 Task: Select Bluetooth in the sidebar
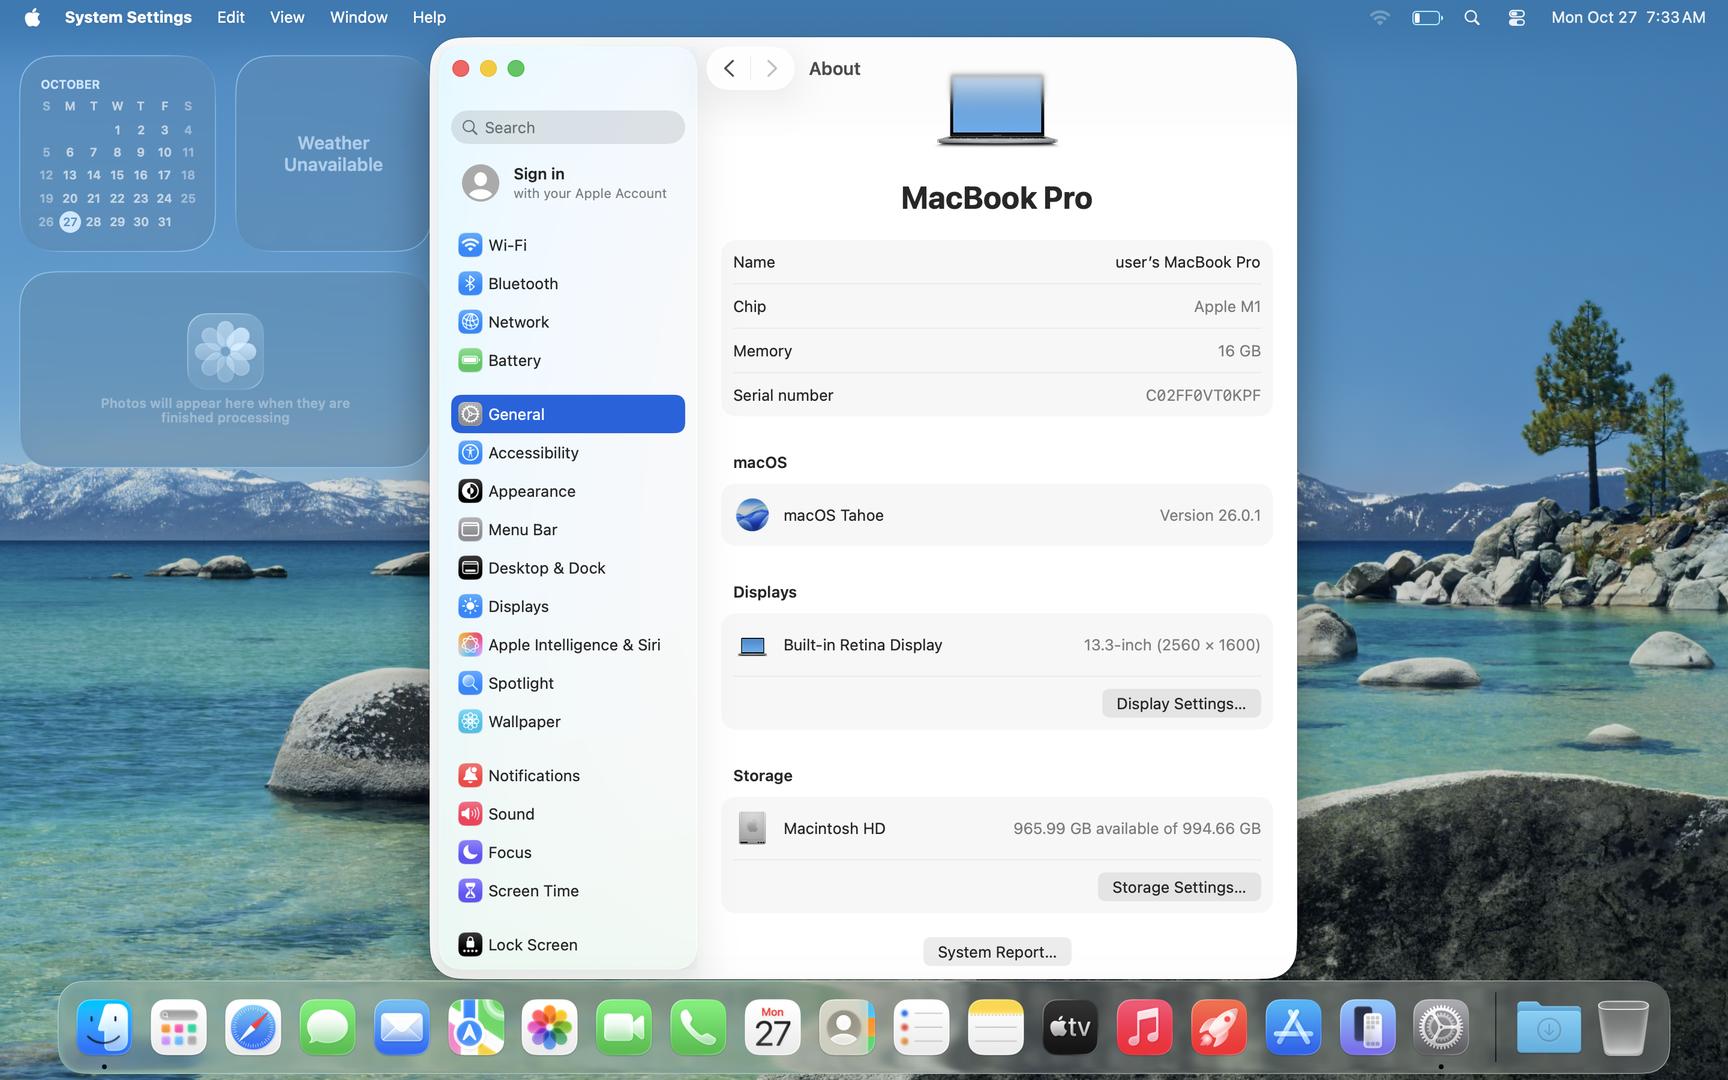click(x=522, y=284)
